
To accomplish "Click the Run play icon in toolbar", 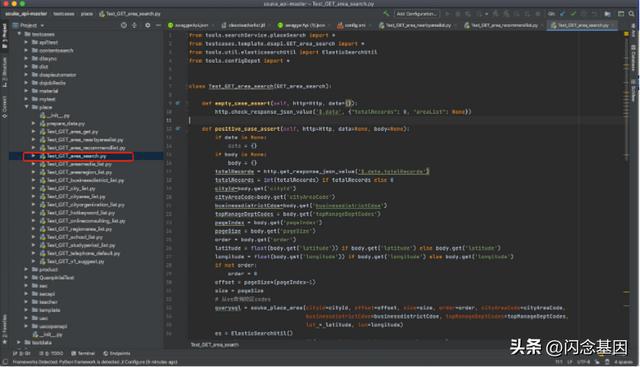I will (447, 14).
